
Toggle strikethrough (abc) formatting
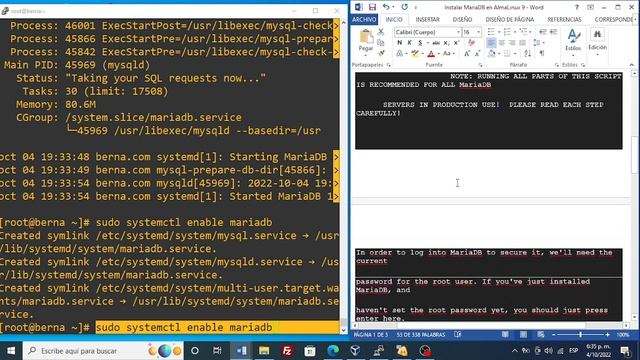[436, 42]
